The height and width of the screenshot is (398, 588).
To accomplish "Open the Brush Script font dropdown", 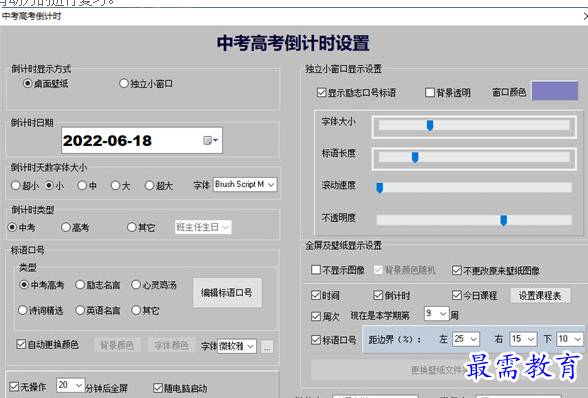I will pyautogui.click(x=245, y=185).
